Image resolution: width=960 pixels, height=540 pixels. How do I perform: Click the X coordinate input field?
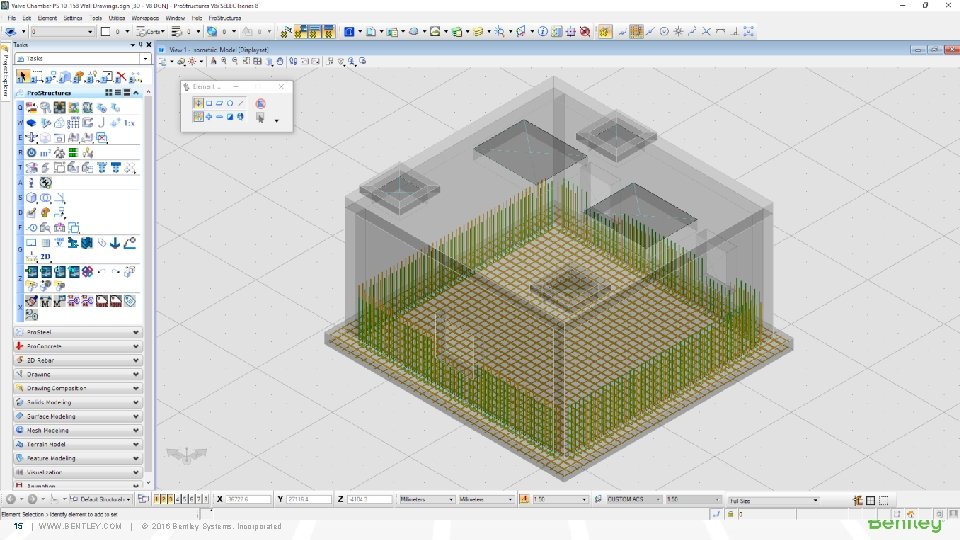[249, 500]
